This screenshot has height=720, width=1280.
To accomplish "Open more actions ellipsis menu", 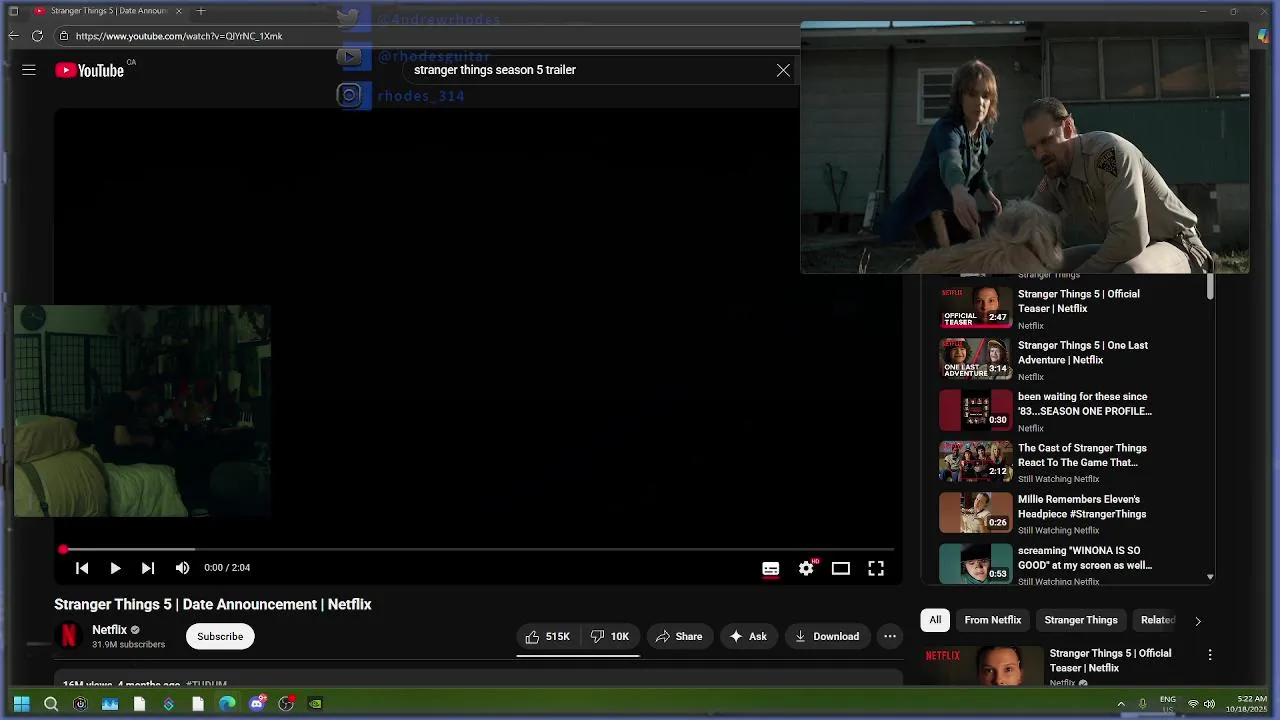I will [890, 636].
